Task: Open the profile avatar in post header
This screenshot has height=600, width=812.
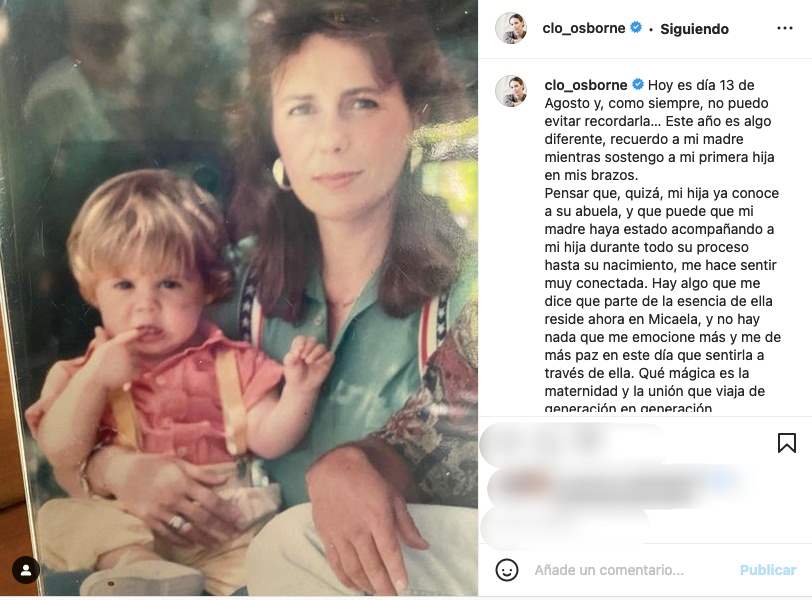Action: (511, 29)
